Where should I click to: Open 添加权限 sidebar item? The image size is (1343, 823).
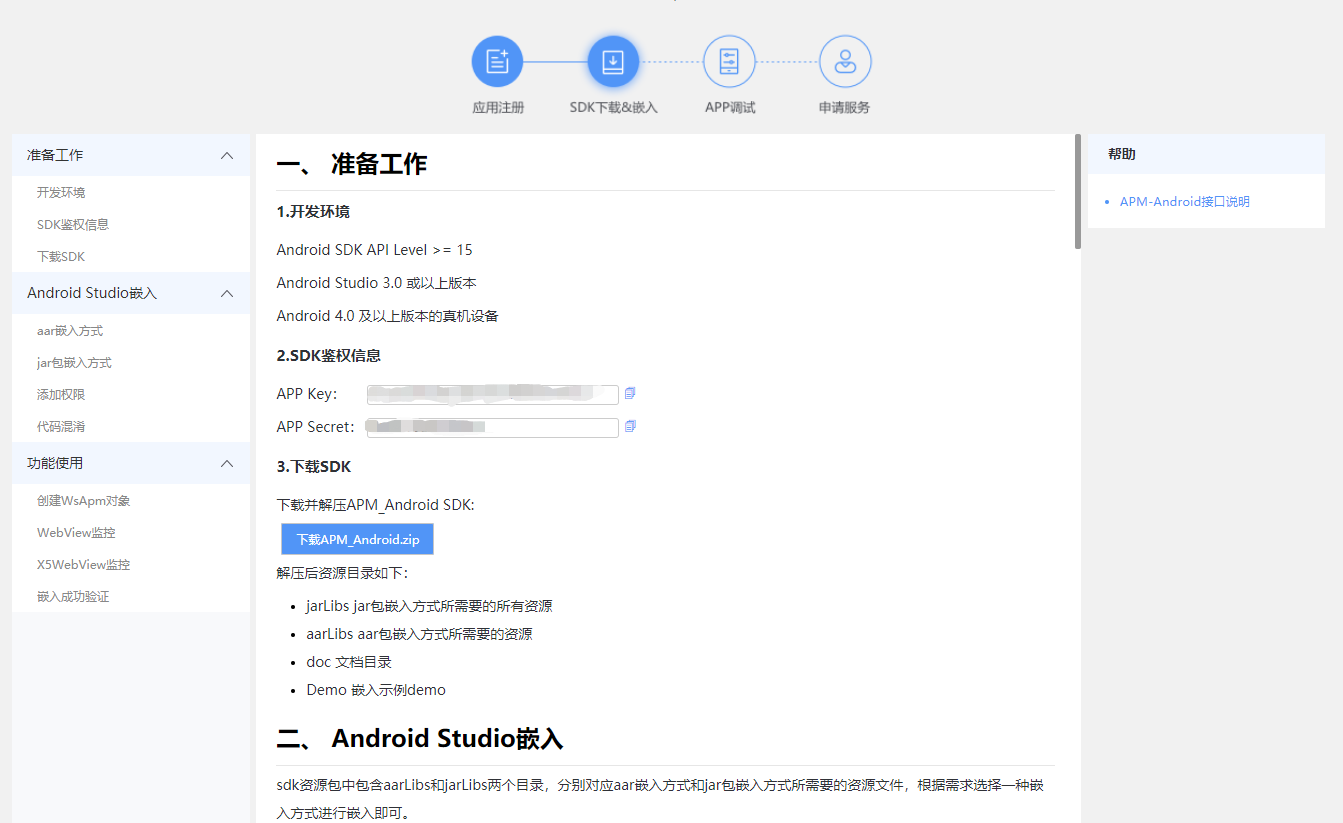(x=61, y=394)
